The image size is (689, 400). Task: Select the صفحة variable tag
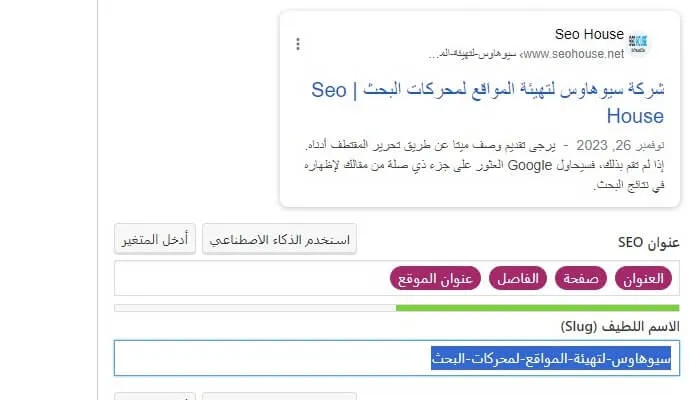[x=581, y=278]
